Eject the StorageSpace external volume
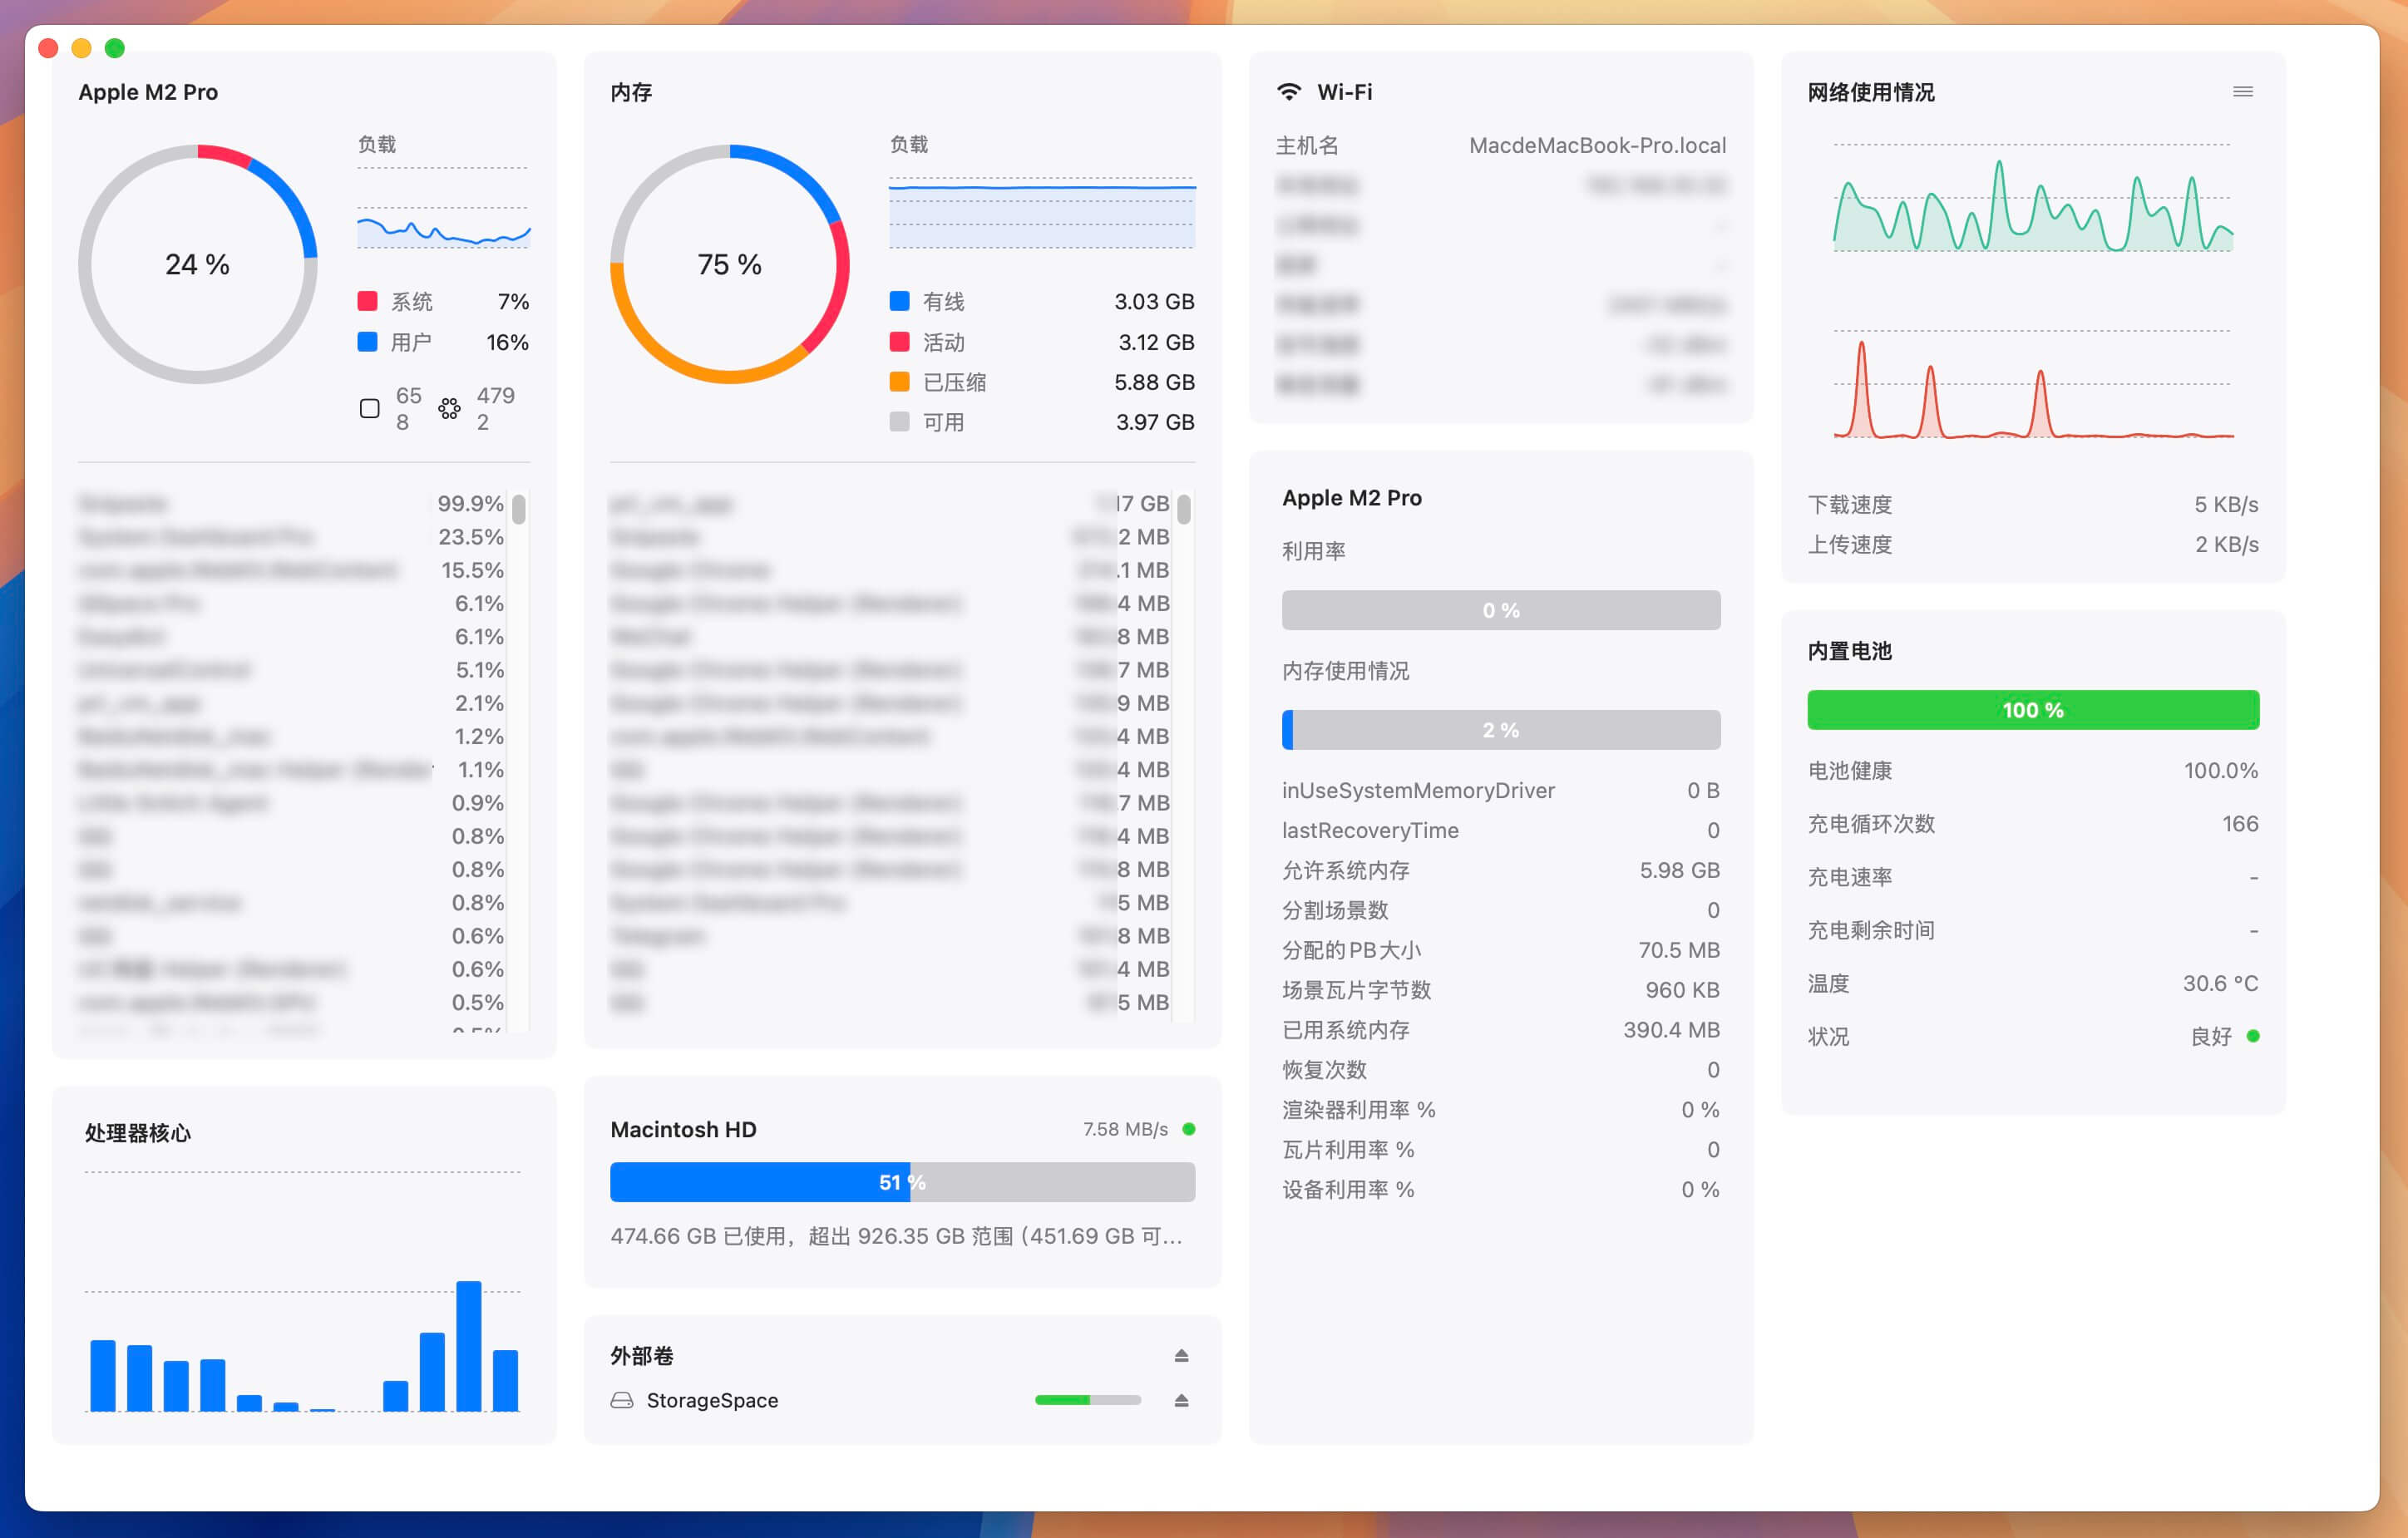 [1181, 1400]
